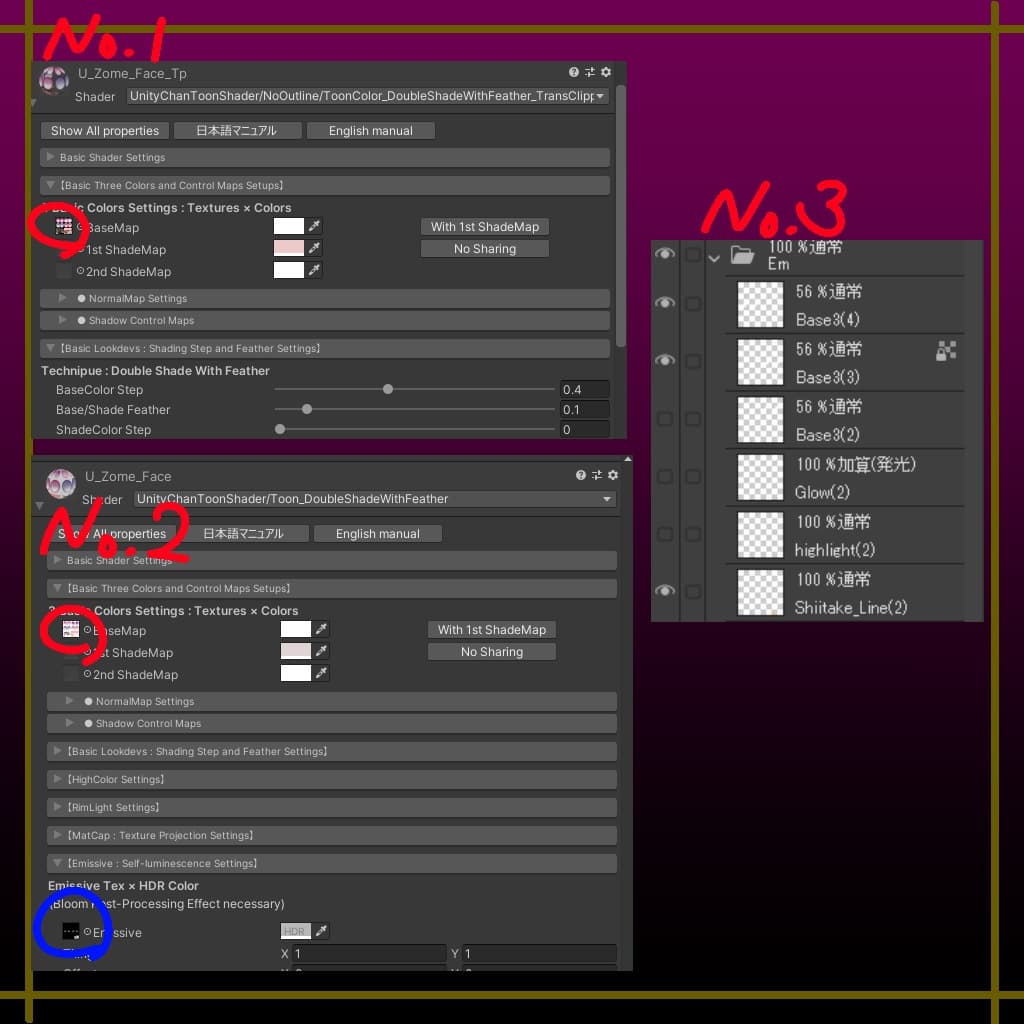The height and width of the screenshot is (1024, 1024).
Task: Use 2nd ShadeMap eyedropper in U_Zome_Face material
Action: (321, 673)
